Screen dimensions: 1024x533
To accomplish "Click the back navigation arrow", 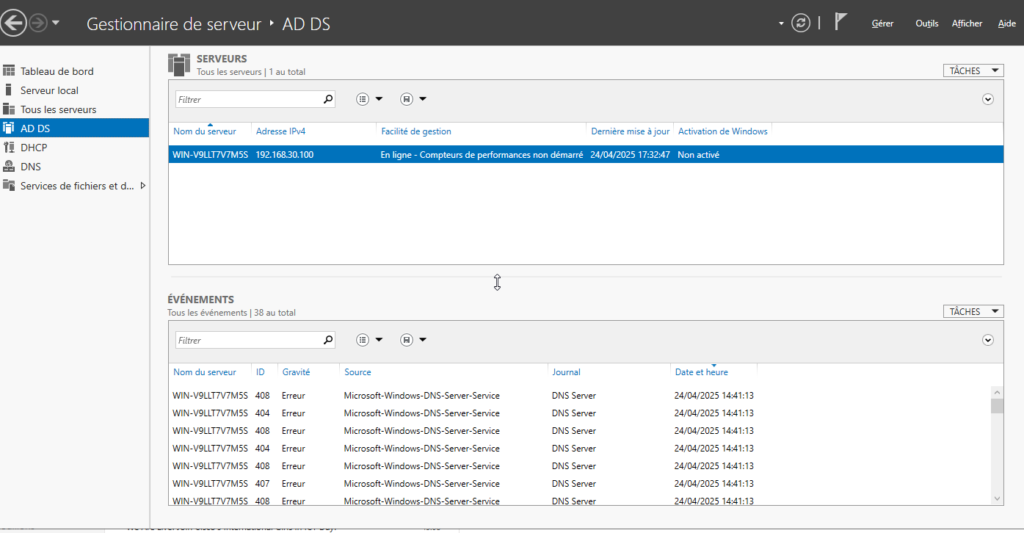I will point(14,22).
